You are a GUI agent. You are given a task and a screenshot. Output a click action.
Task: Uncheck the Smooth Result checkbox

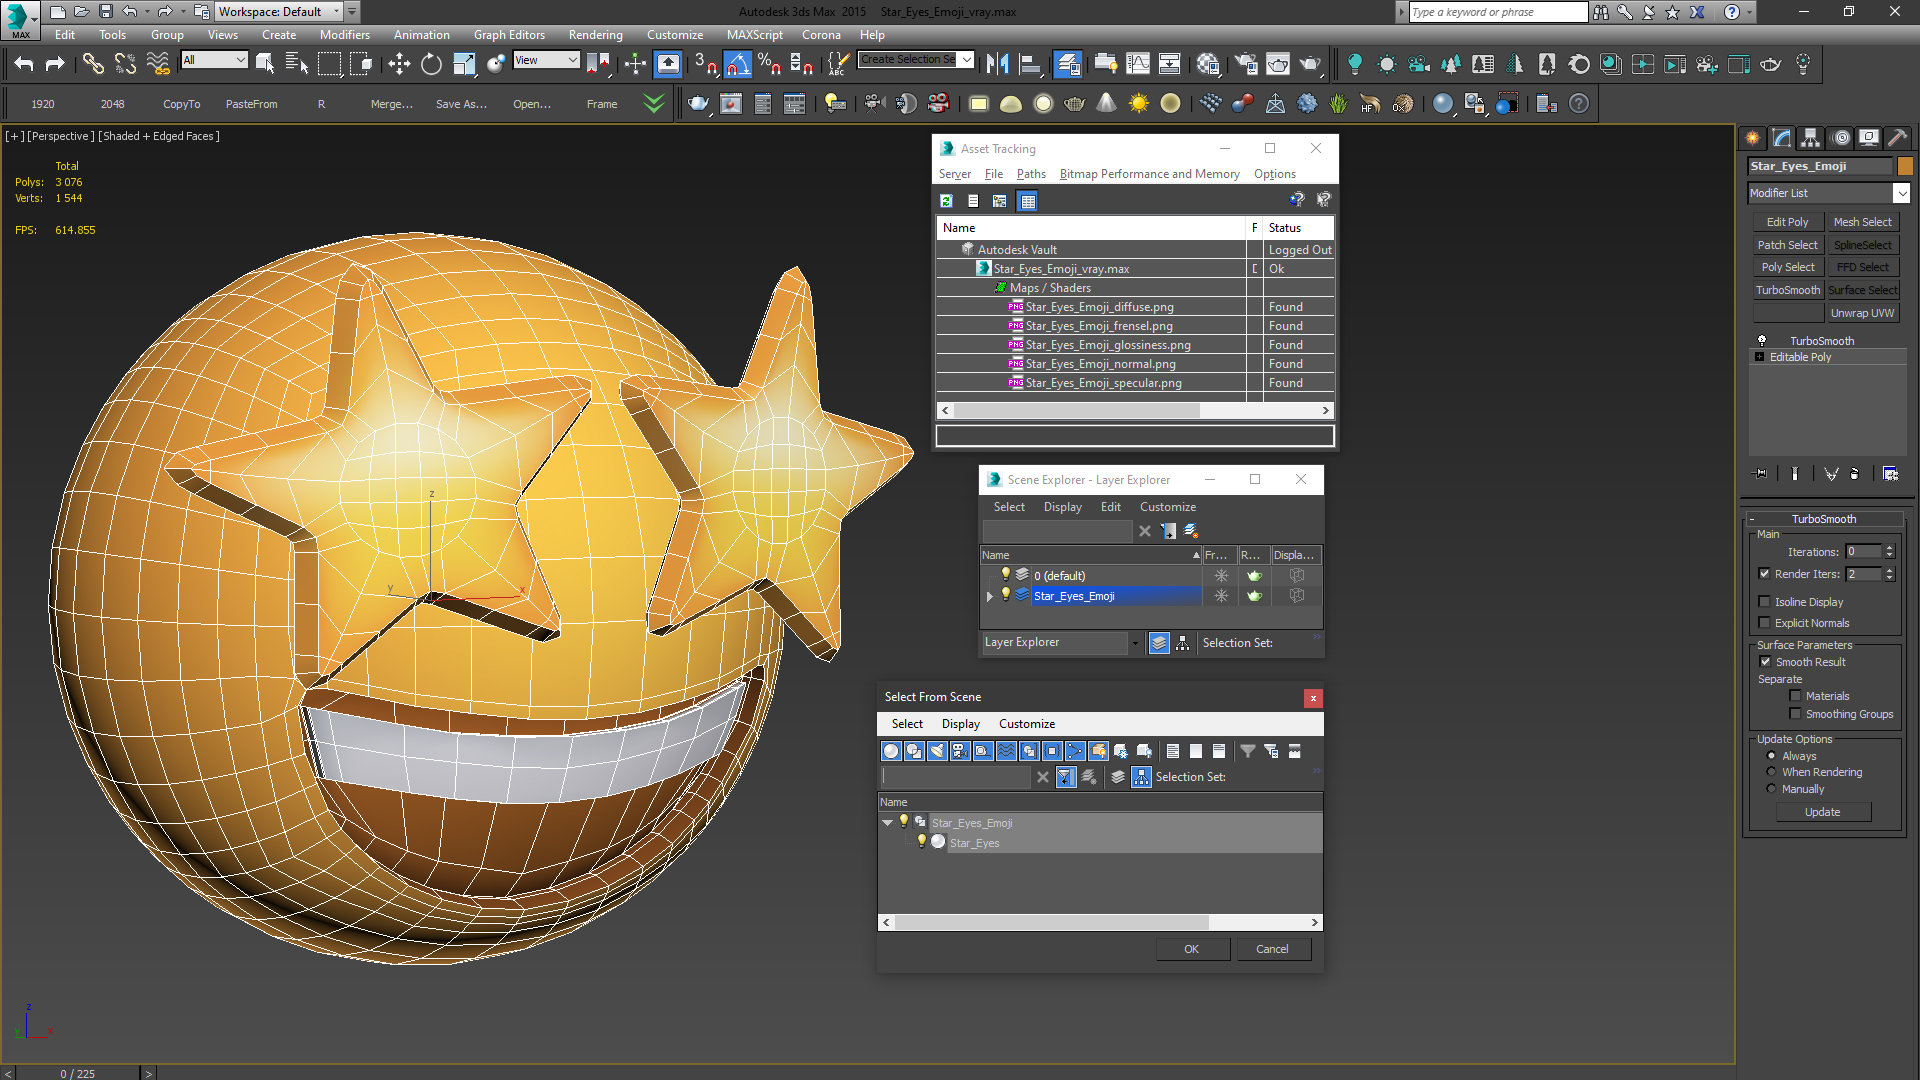pyautogui.click(x=1765, y=662)
